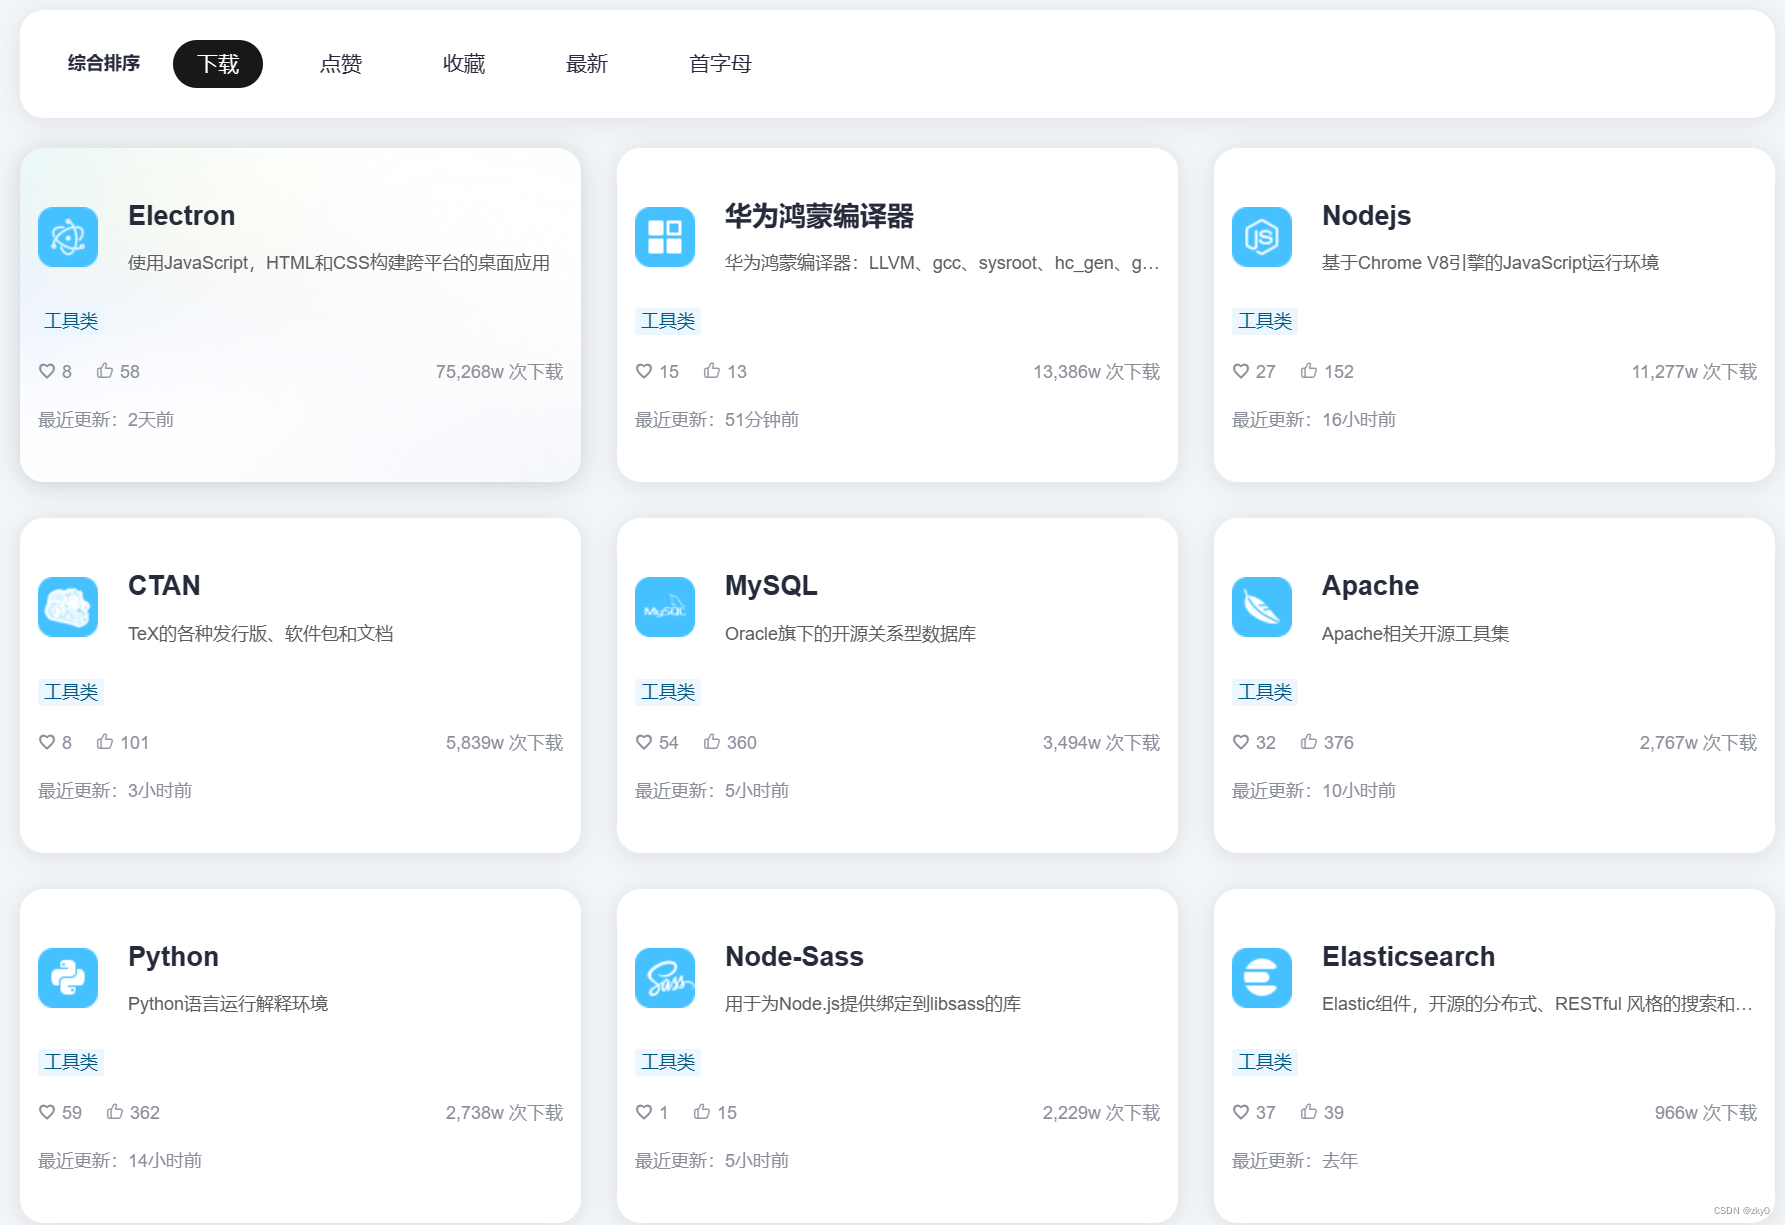Favorite Elasticsearch with the heart icon

[1241, 1112]
